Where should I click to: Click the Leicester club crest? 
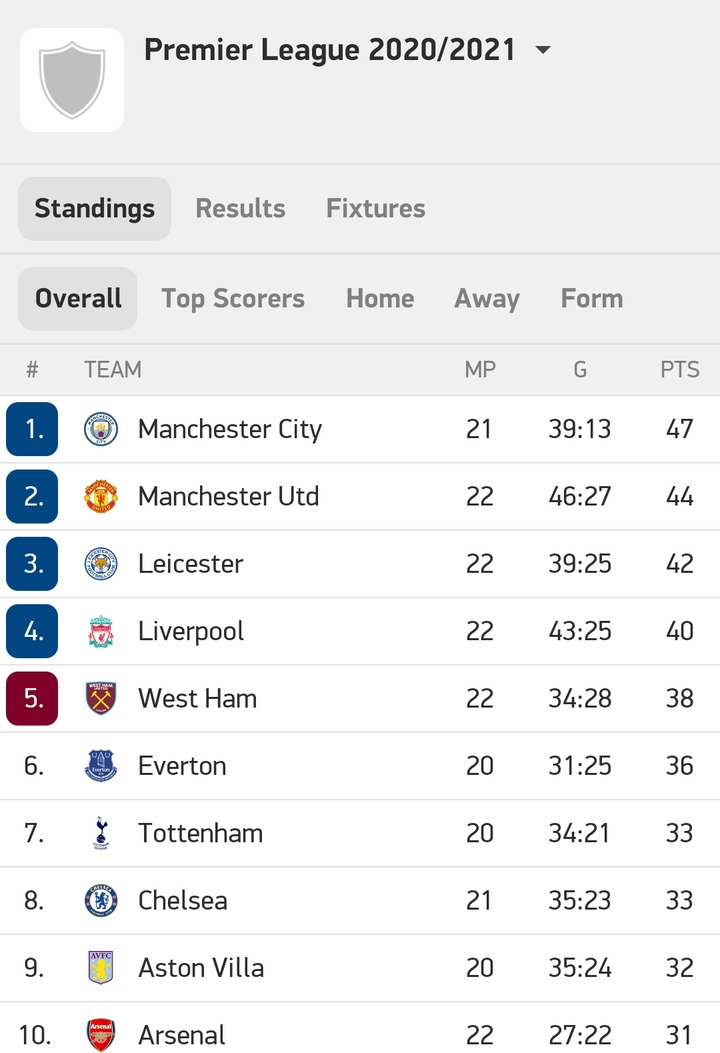point(101,563)
